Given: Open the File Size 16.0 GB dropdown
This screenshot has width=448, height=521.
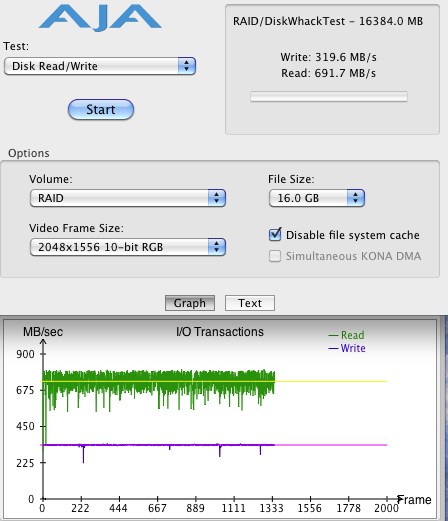Looking at the screenshot, I should click(x=317, y=198).
